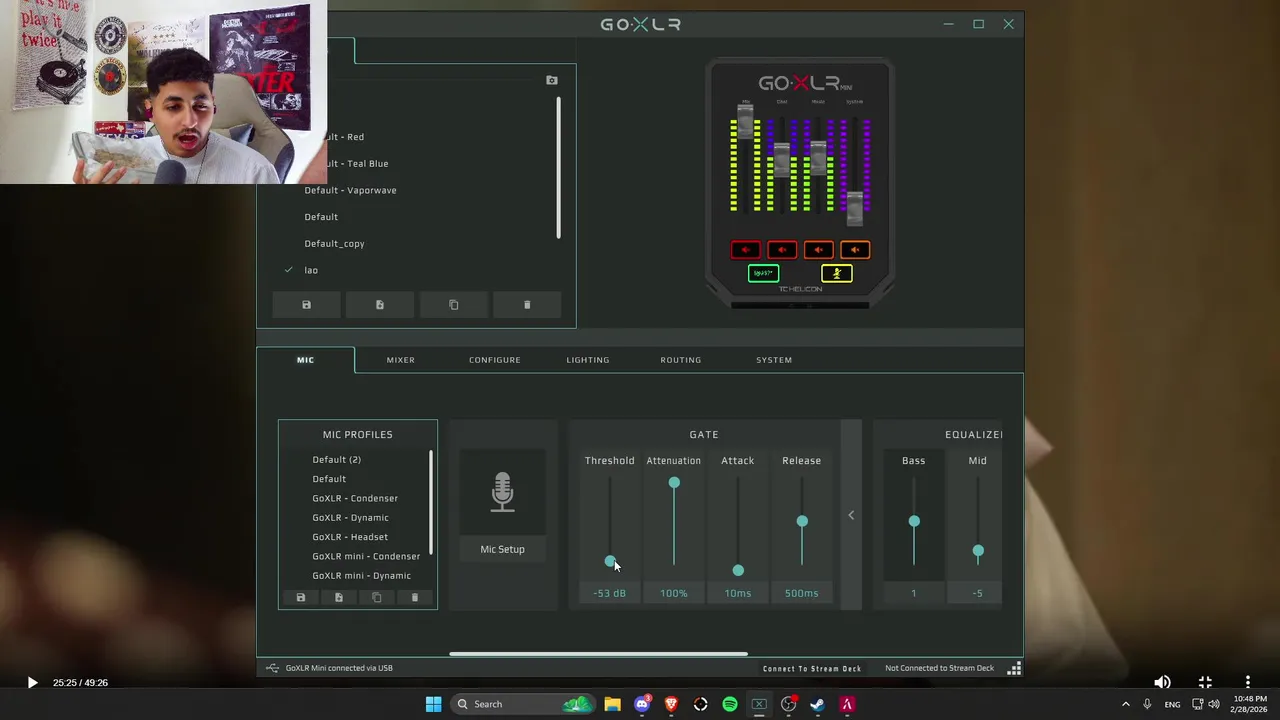Delete selected mic profile
This screenshot has width=1280, height=720.
[415, 598]
